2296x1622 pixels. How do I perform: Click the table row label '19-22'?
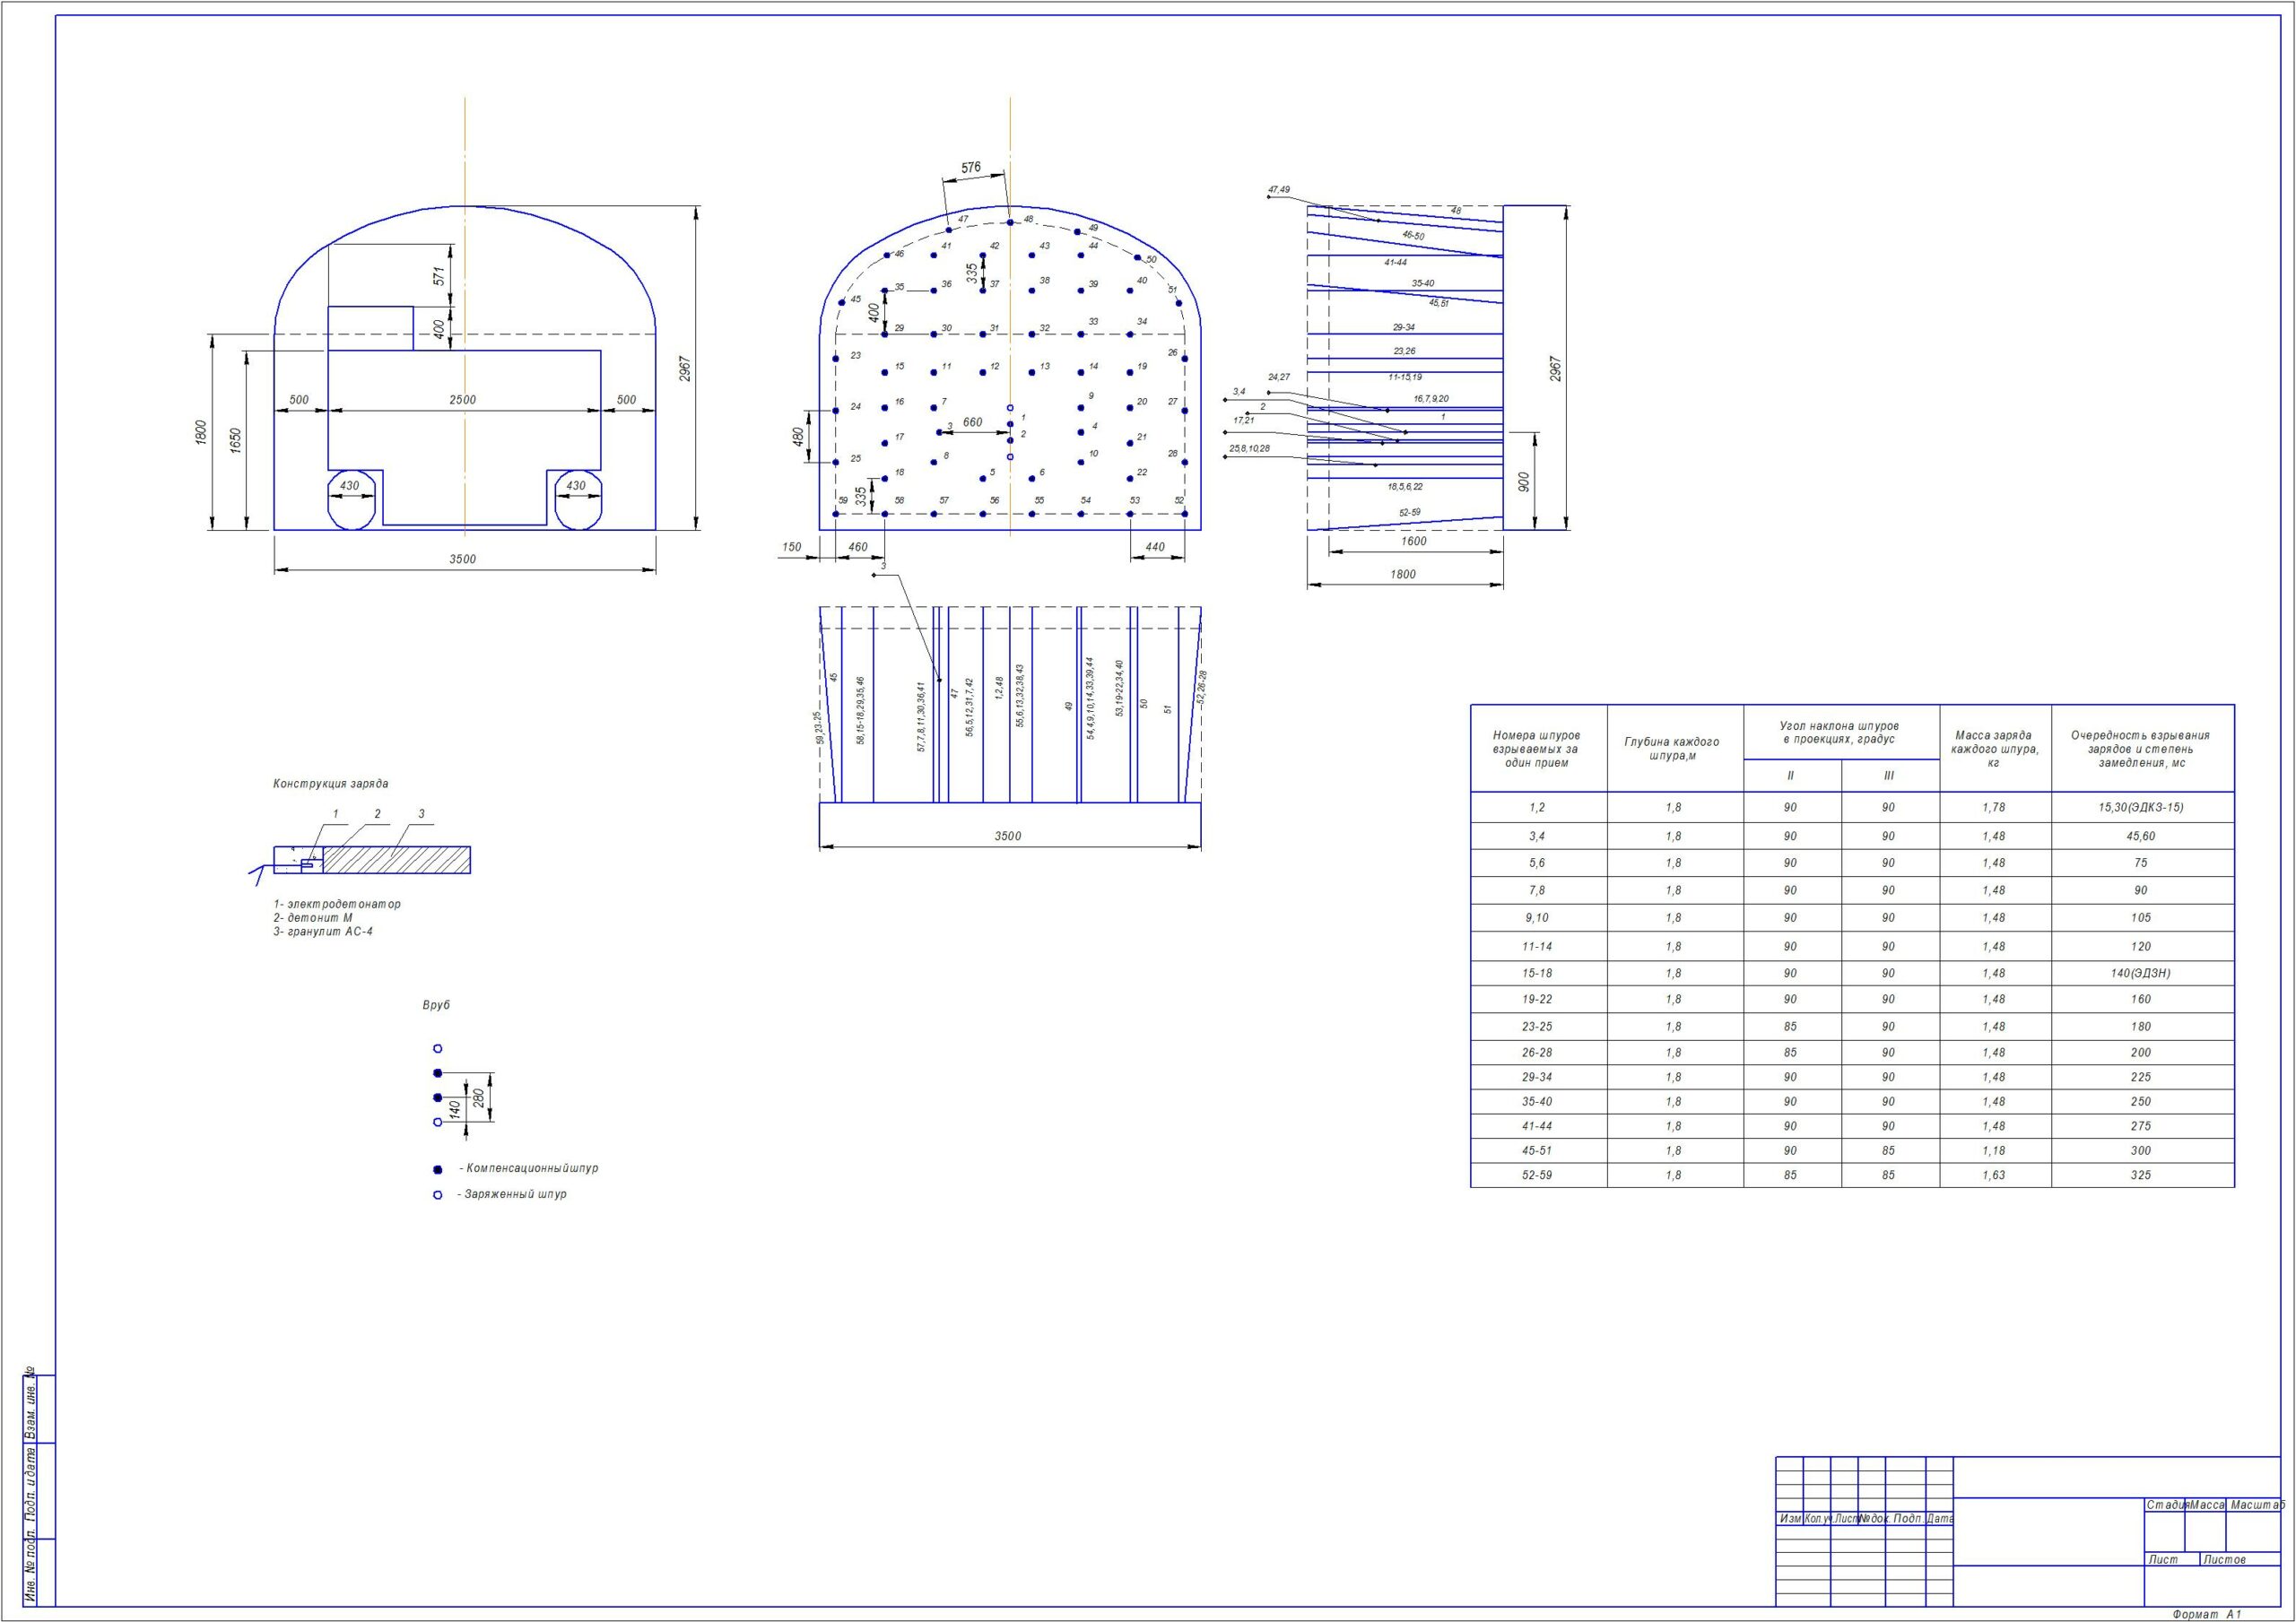[1537, 999]
